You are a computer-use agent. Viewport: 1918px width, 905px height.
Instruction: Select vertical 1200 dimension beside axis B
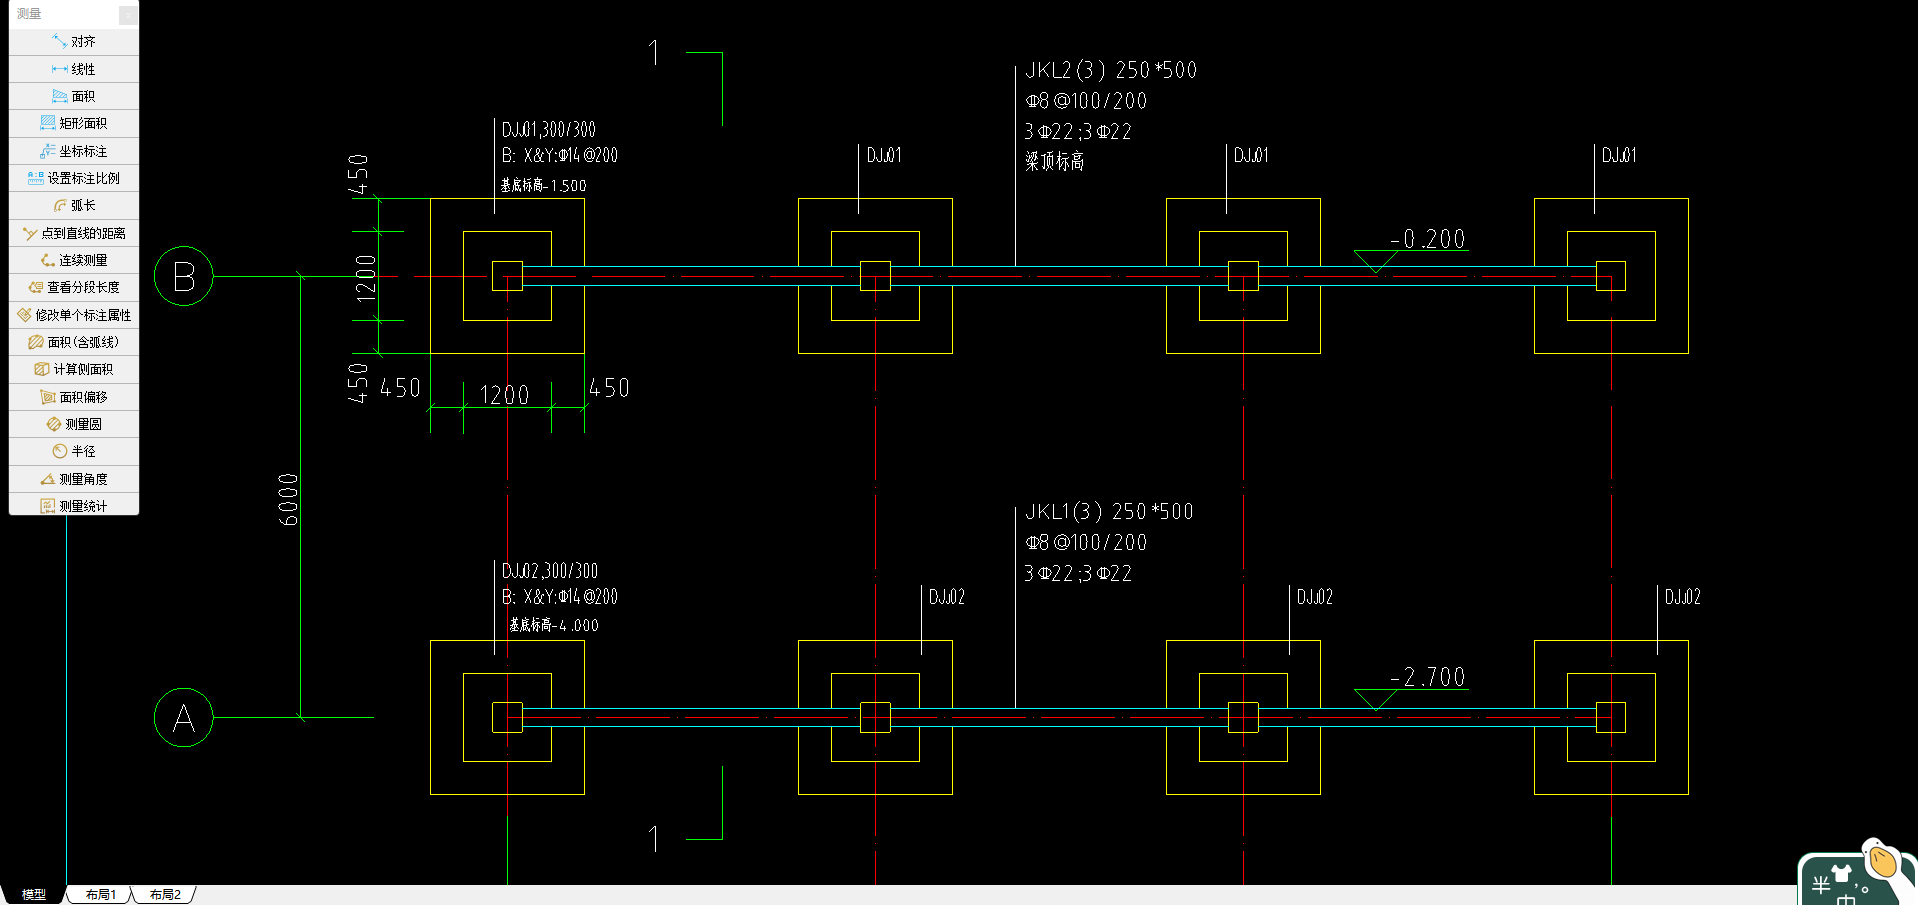(366, 277)
